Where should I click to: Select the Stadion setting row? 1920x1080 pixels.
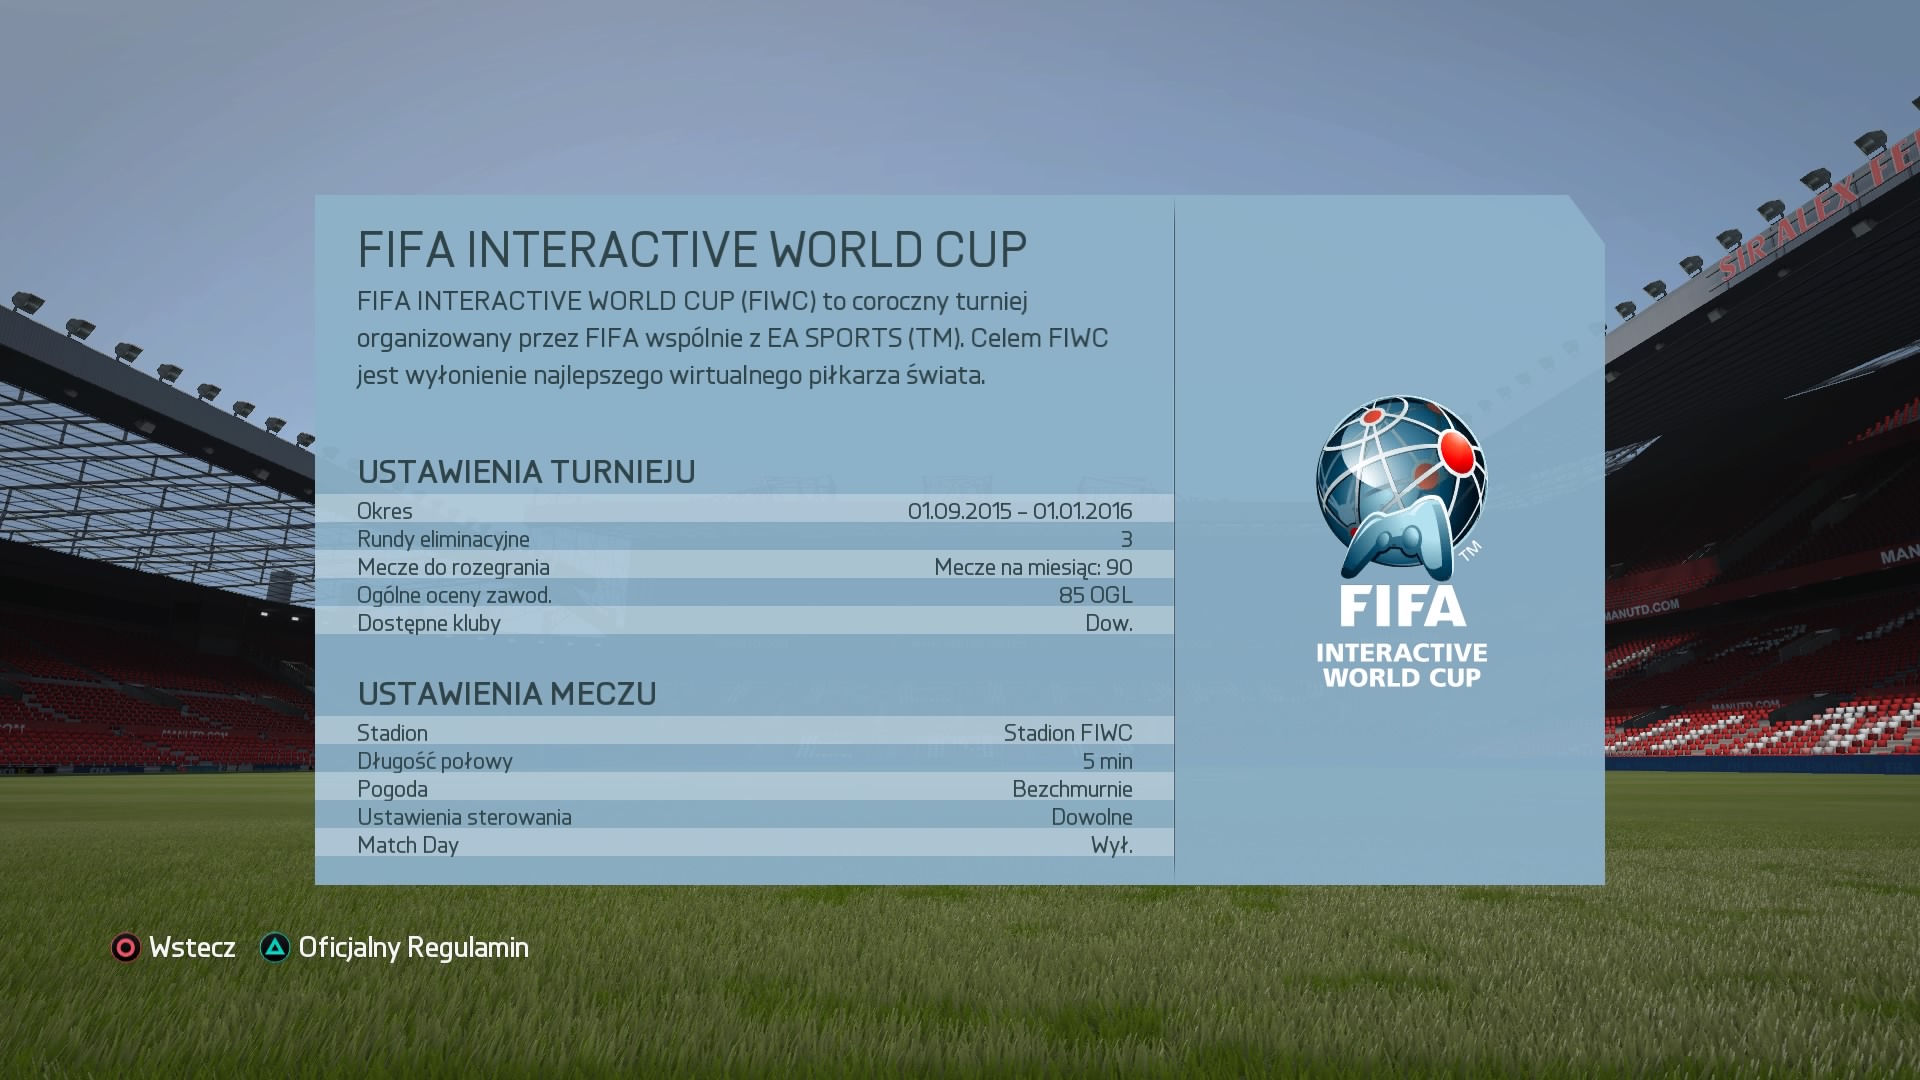click(x=744, y=733)
